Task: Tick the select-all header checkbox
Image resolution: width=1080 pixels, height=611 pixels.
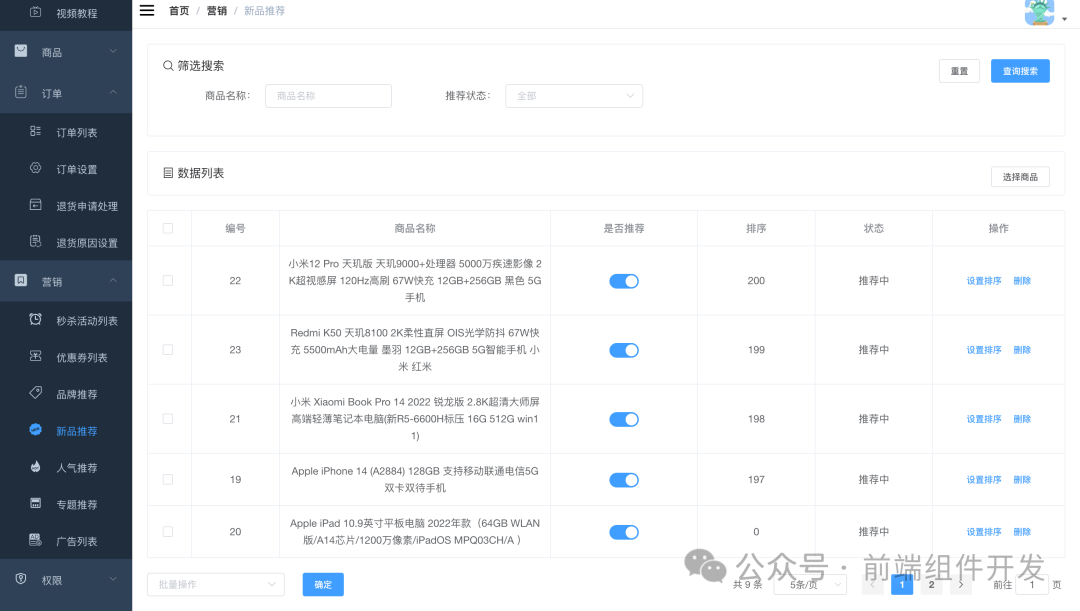Action: point(167,229)
